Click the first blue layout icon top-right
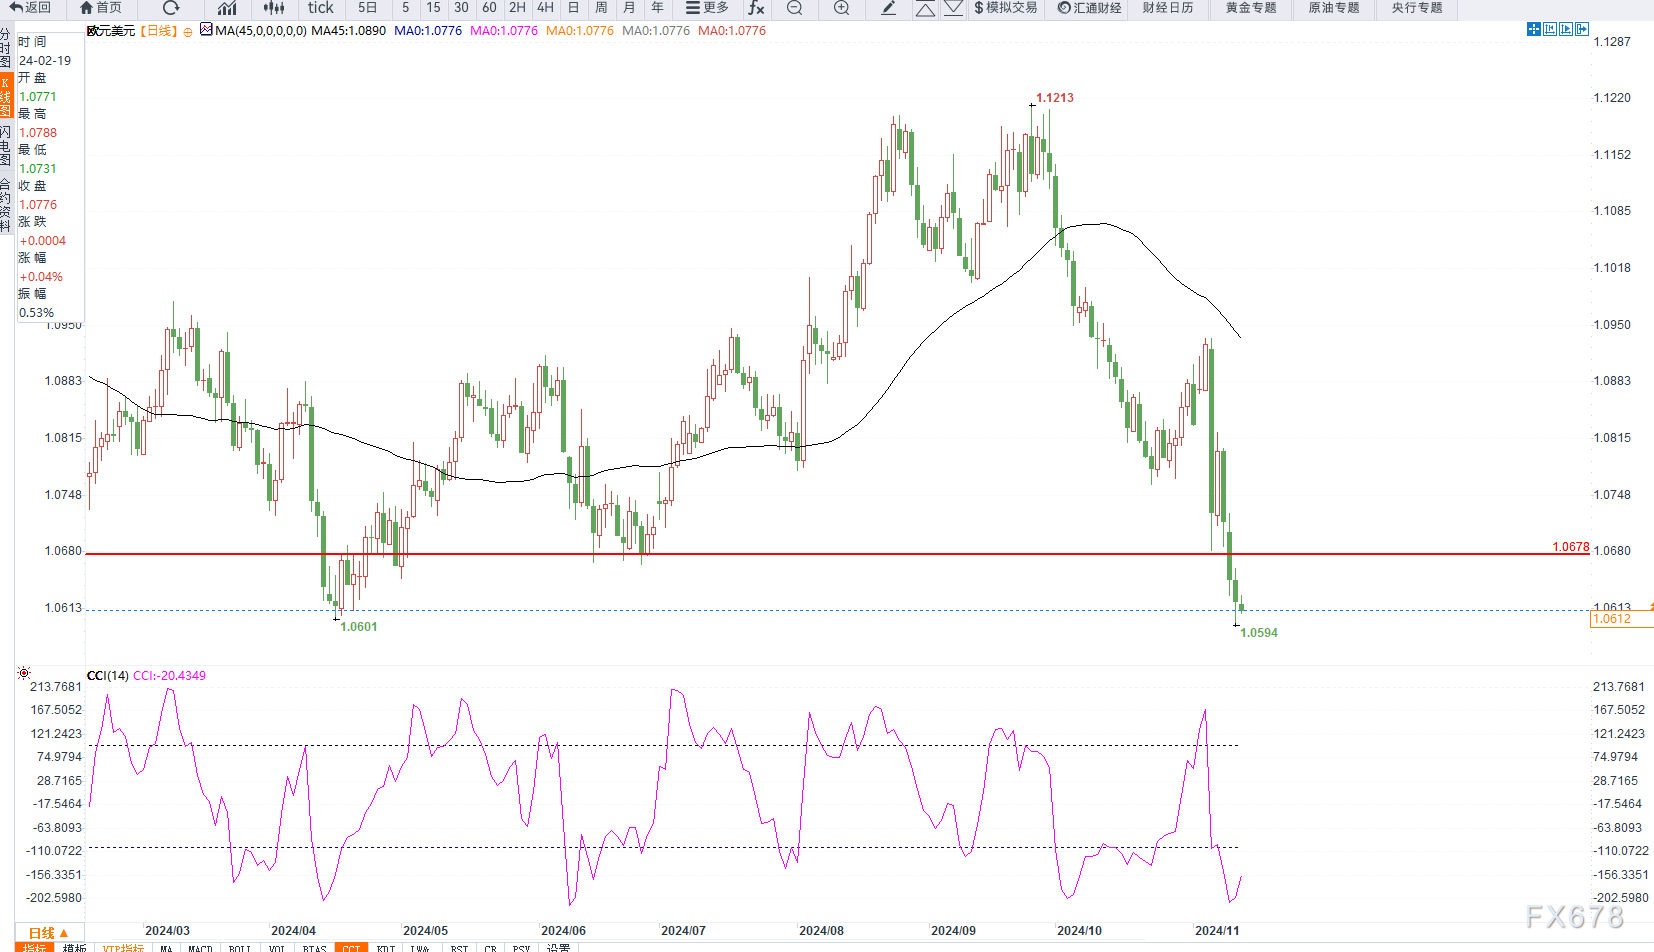The image size is (1654, 952). pyautogui.click(x=1533, y=30)
